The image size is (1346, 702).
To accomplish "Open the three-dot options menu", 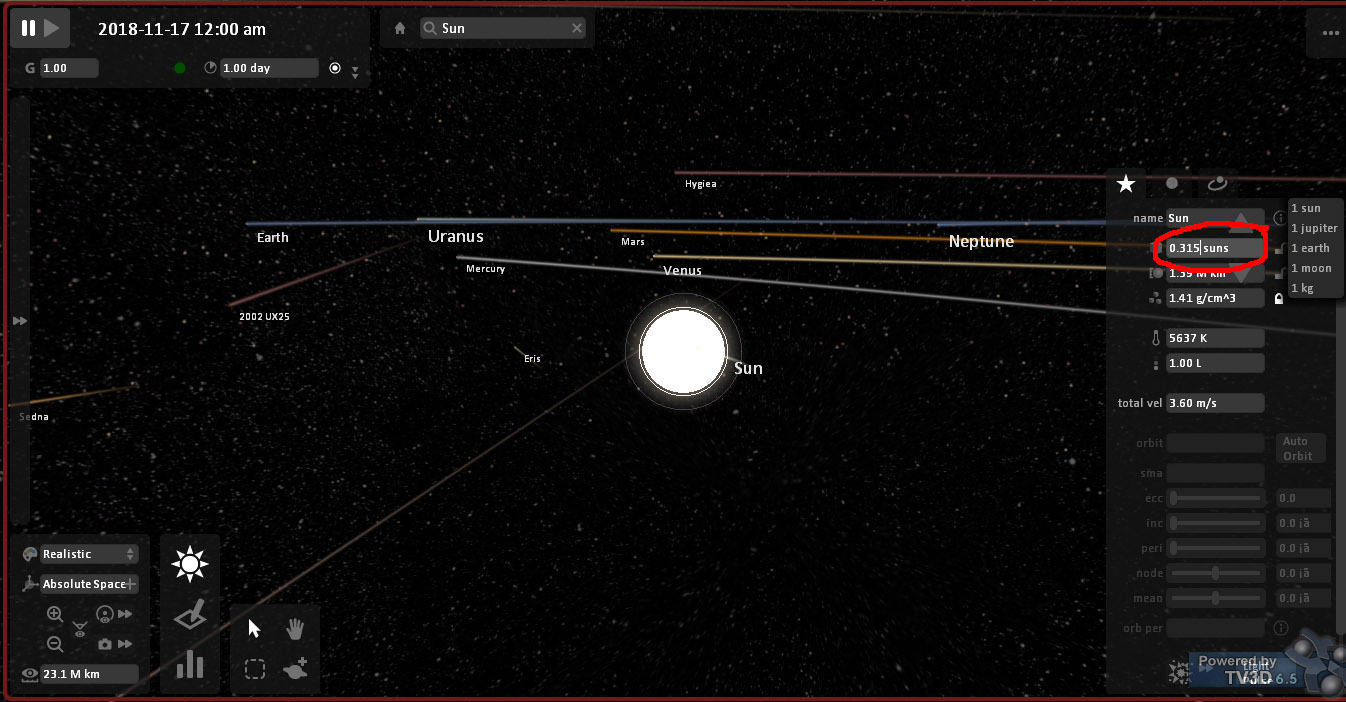I will pos(1329,33).
